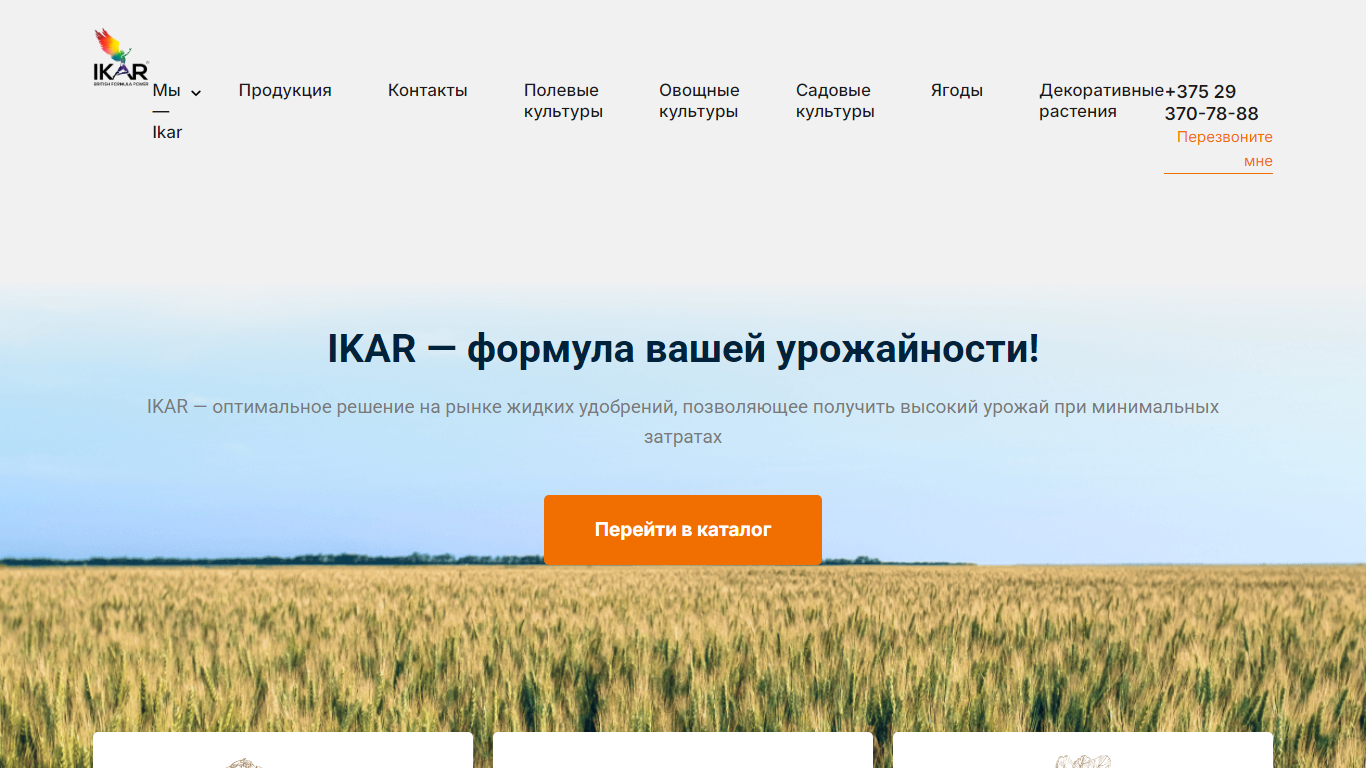Click the "Перейти в каталог" button
The height and width of the screenshot is (768, 1366).
pyautogui.click(x=683, y=530)
